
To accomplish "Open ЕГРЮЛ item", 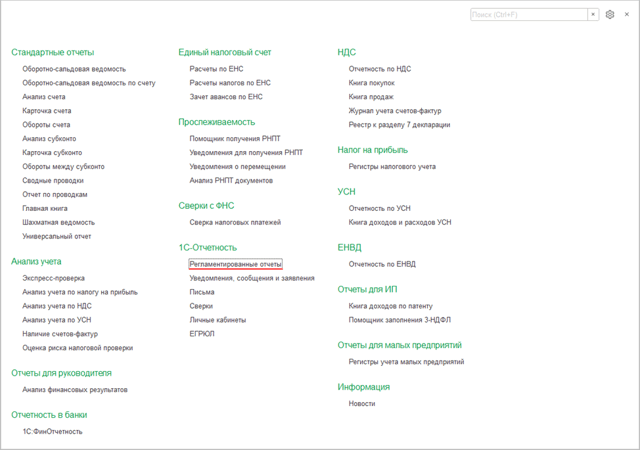I will 202,334.
